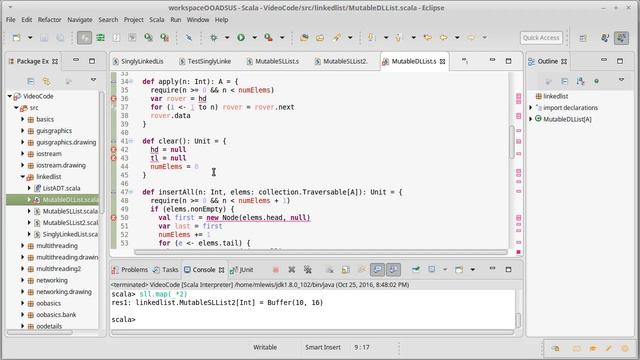Click the Run Last Tool external tools icon
640x360 pixels.
[268, 38]
